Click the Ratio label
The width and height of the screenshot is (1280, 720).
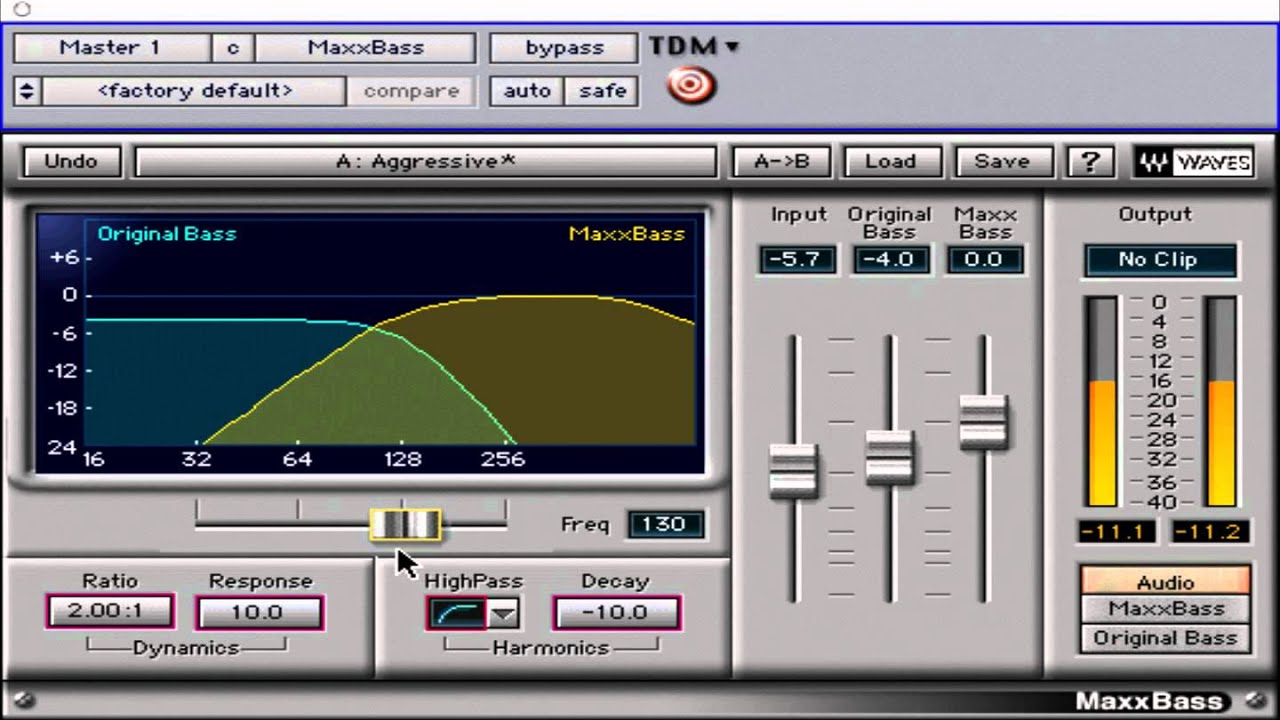click(x=110, y=581)
